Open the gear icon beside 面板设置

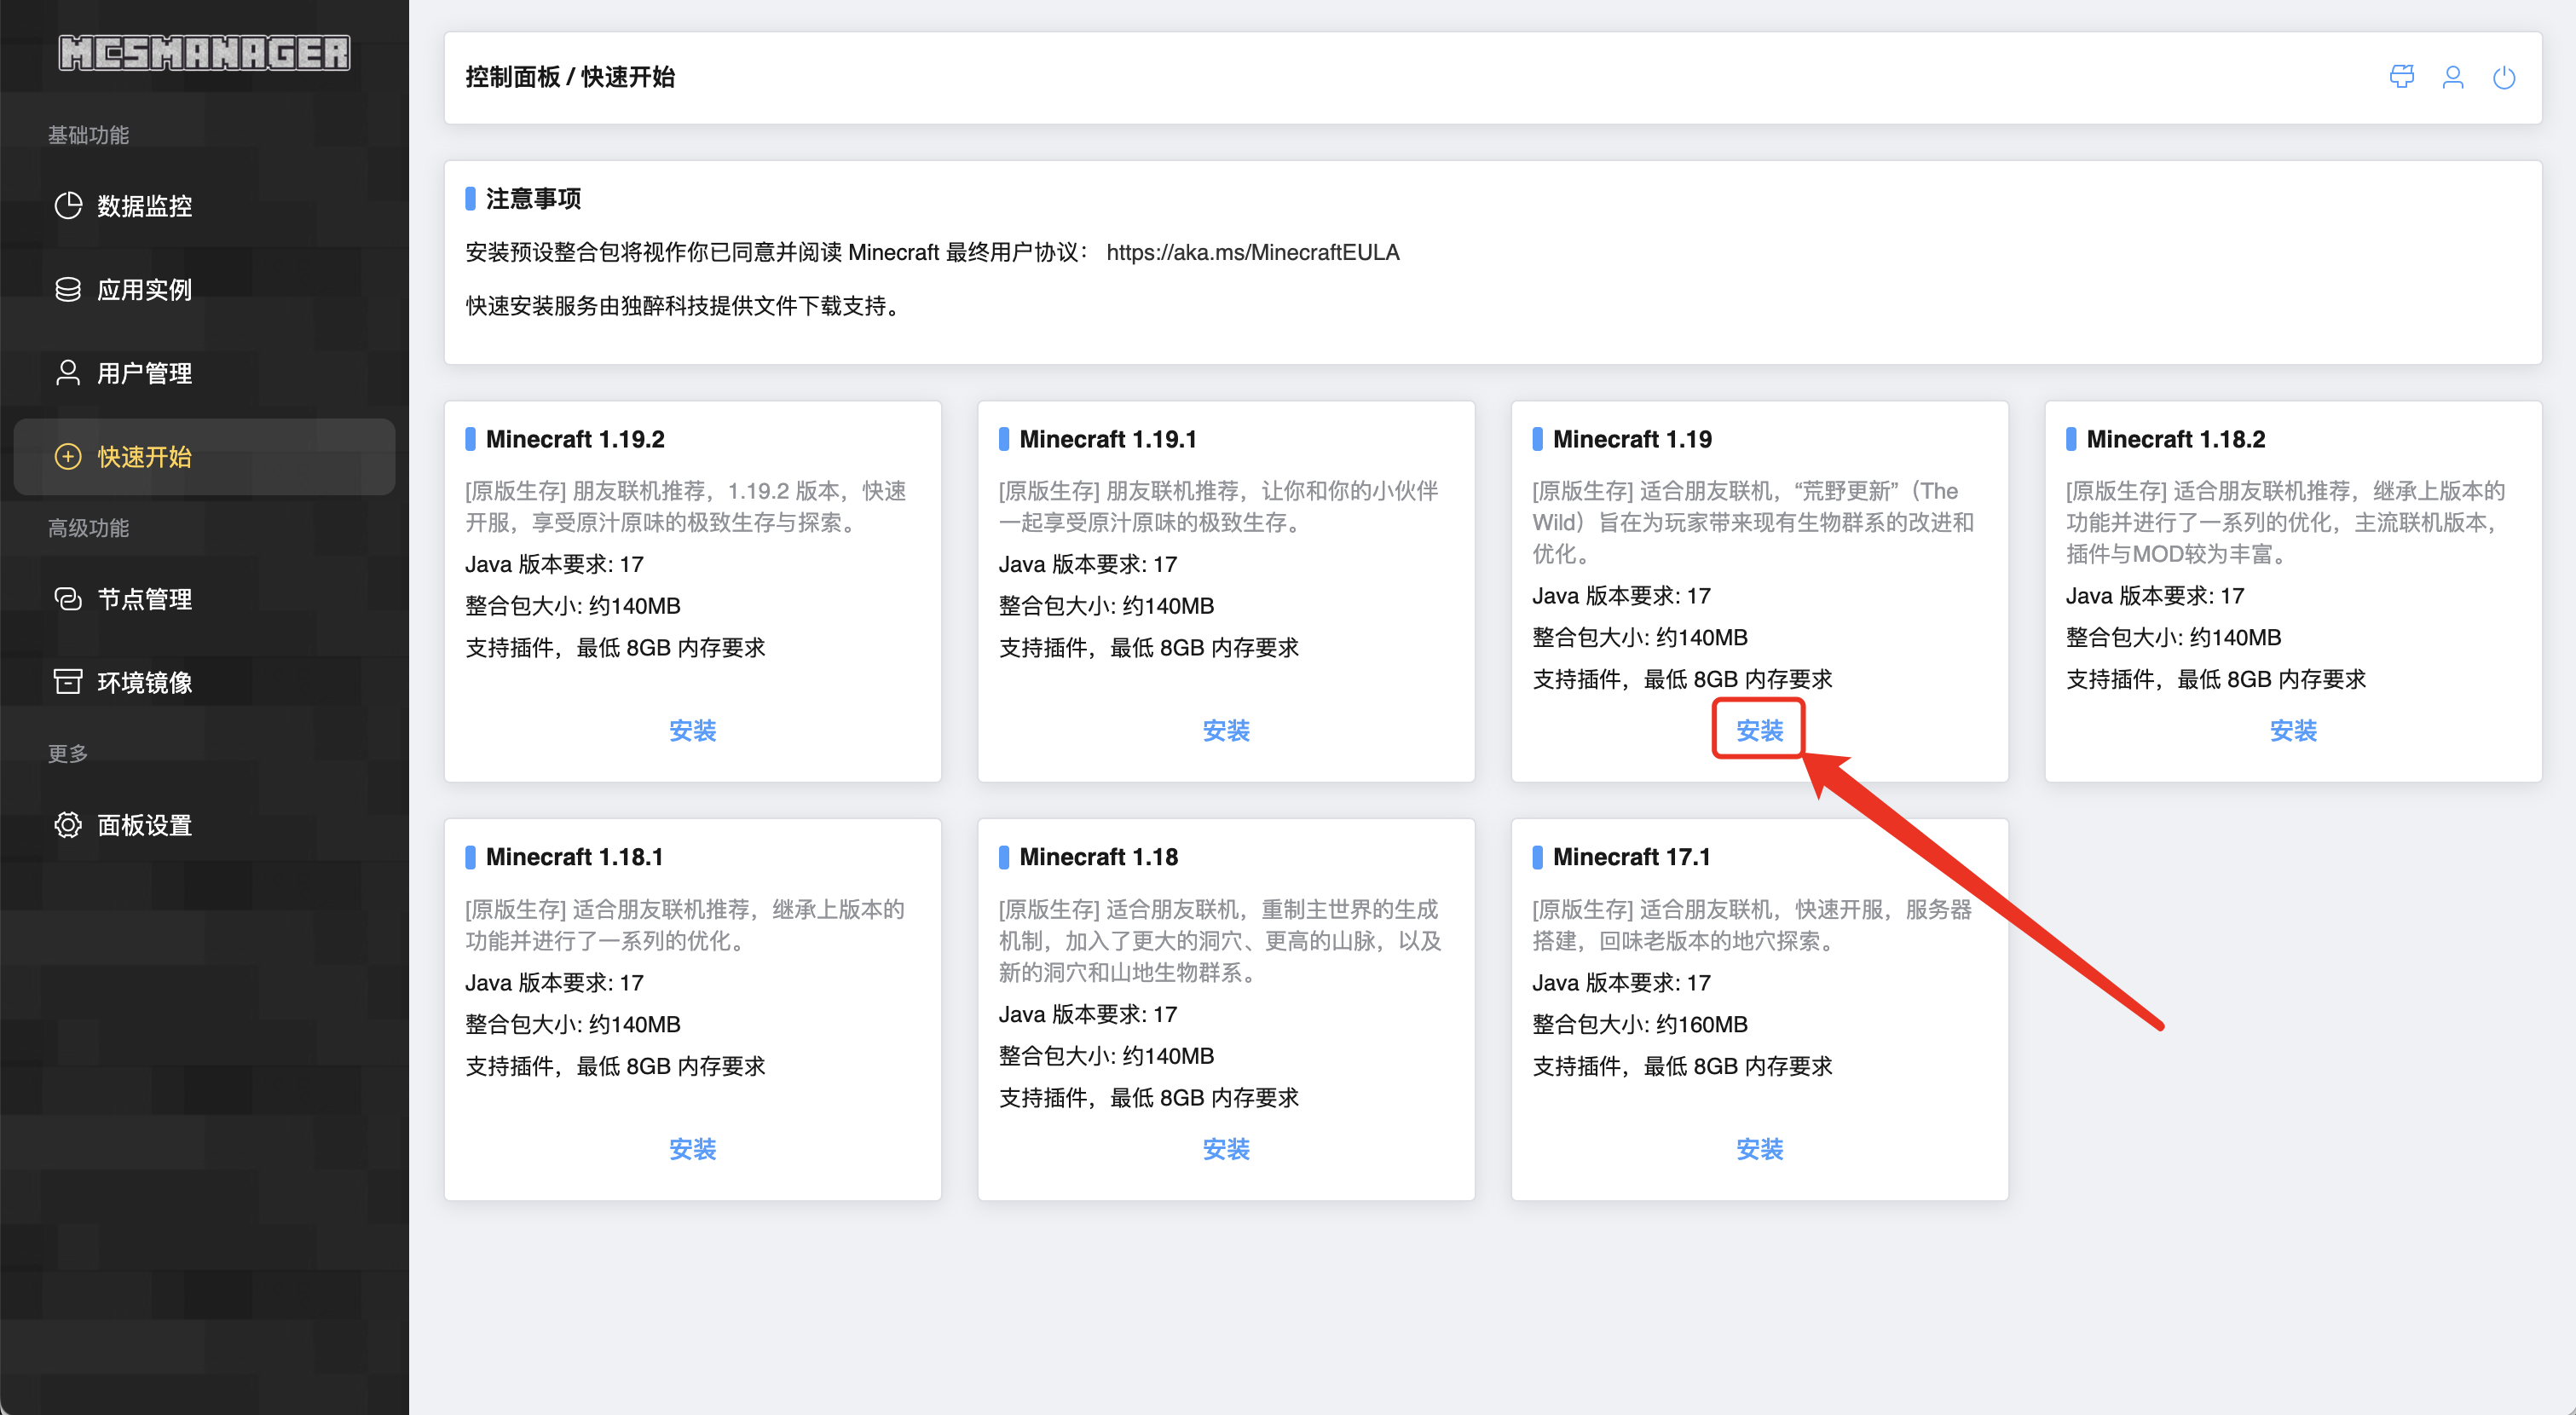(x=67, y=825)
